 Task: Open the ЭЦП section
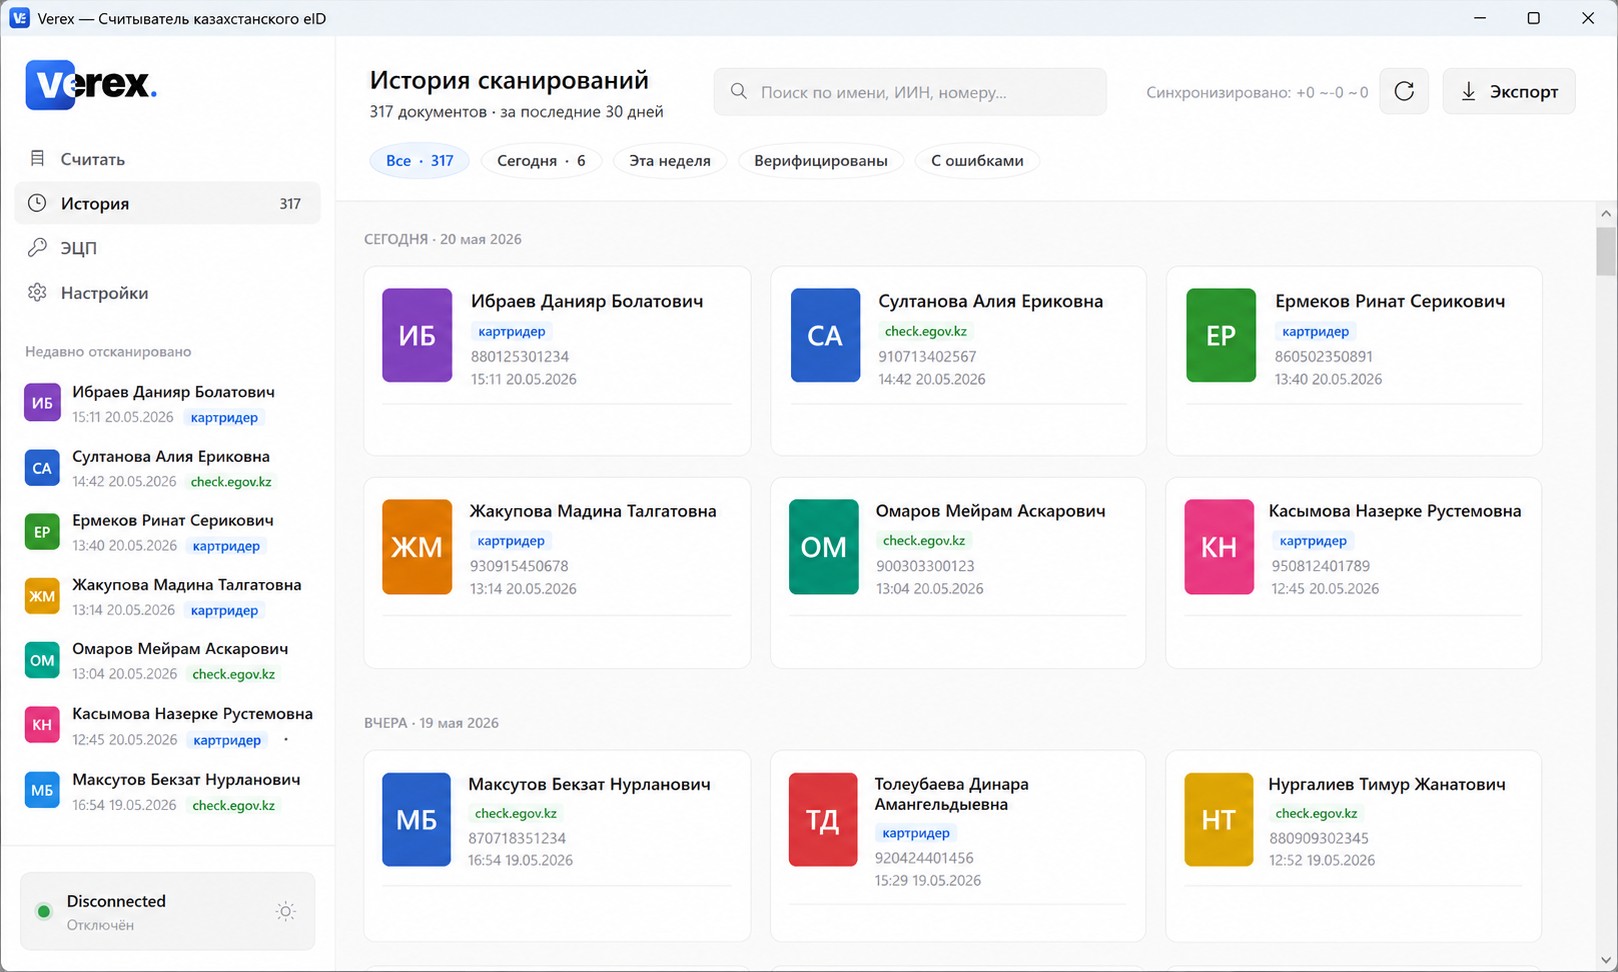coord(167,248)
